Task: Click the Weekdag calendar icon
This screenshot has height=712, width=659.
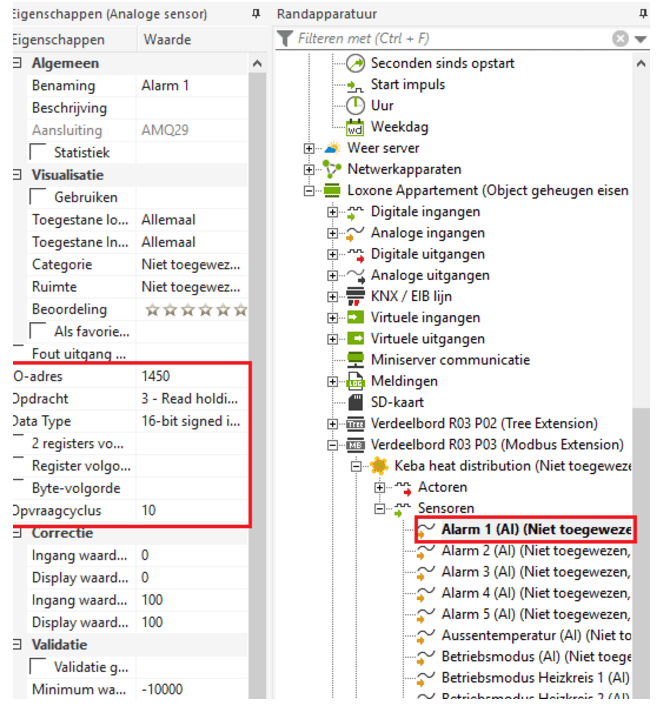Action: [x=355, y=127]
